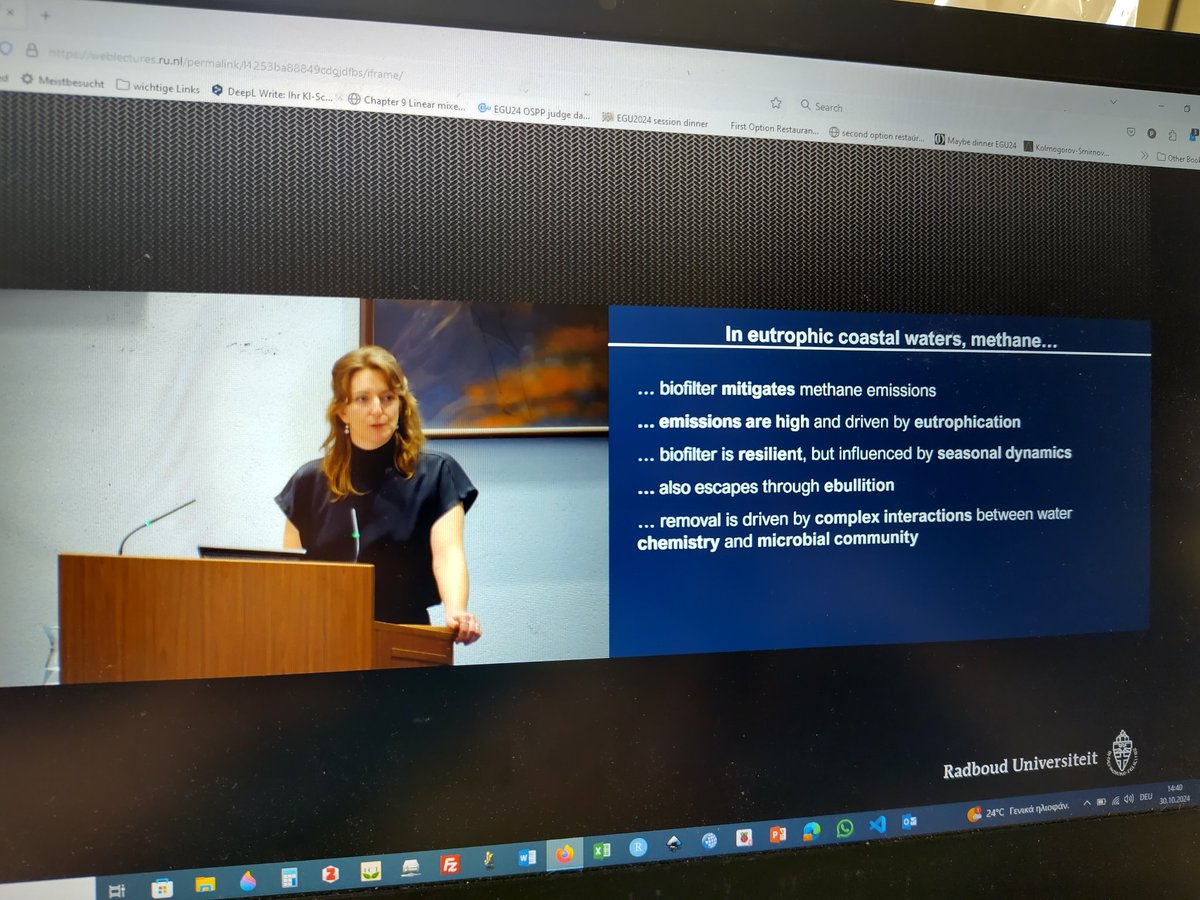Open the wichtige Links bookmark folder
Image resolution: width=1200 pixels, height=900 pixels.
point(157,87)
